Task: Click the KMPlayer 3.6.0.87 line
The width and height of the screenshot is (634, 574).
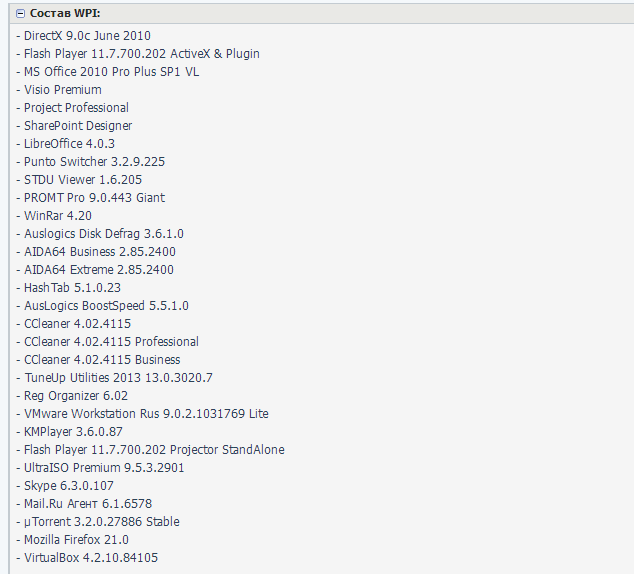Action: 73,432
